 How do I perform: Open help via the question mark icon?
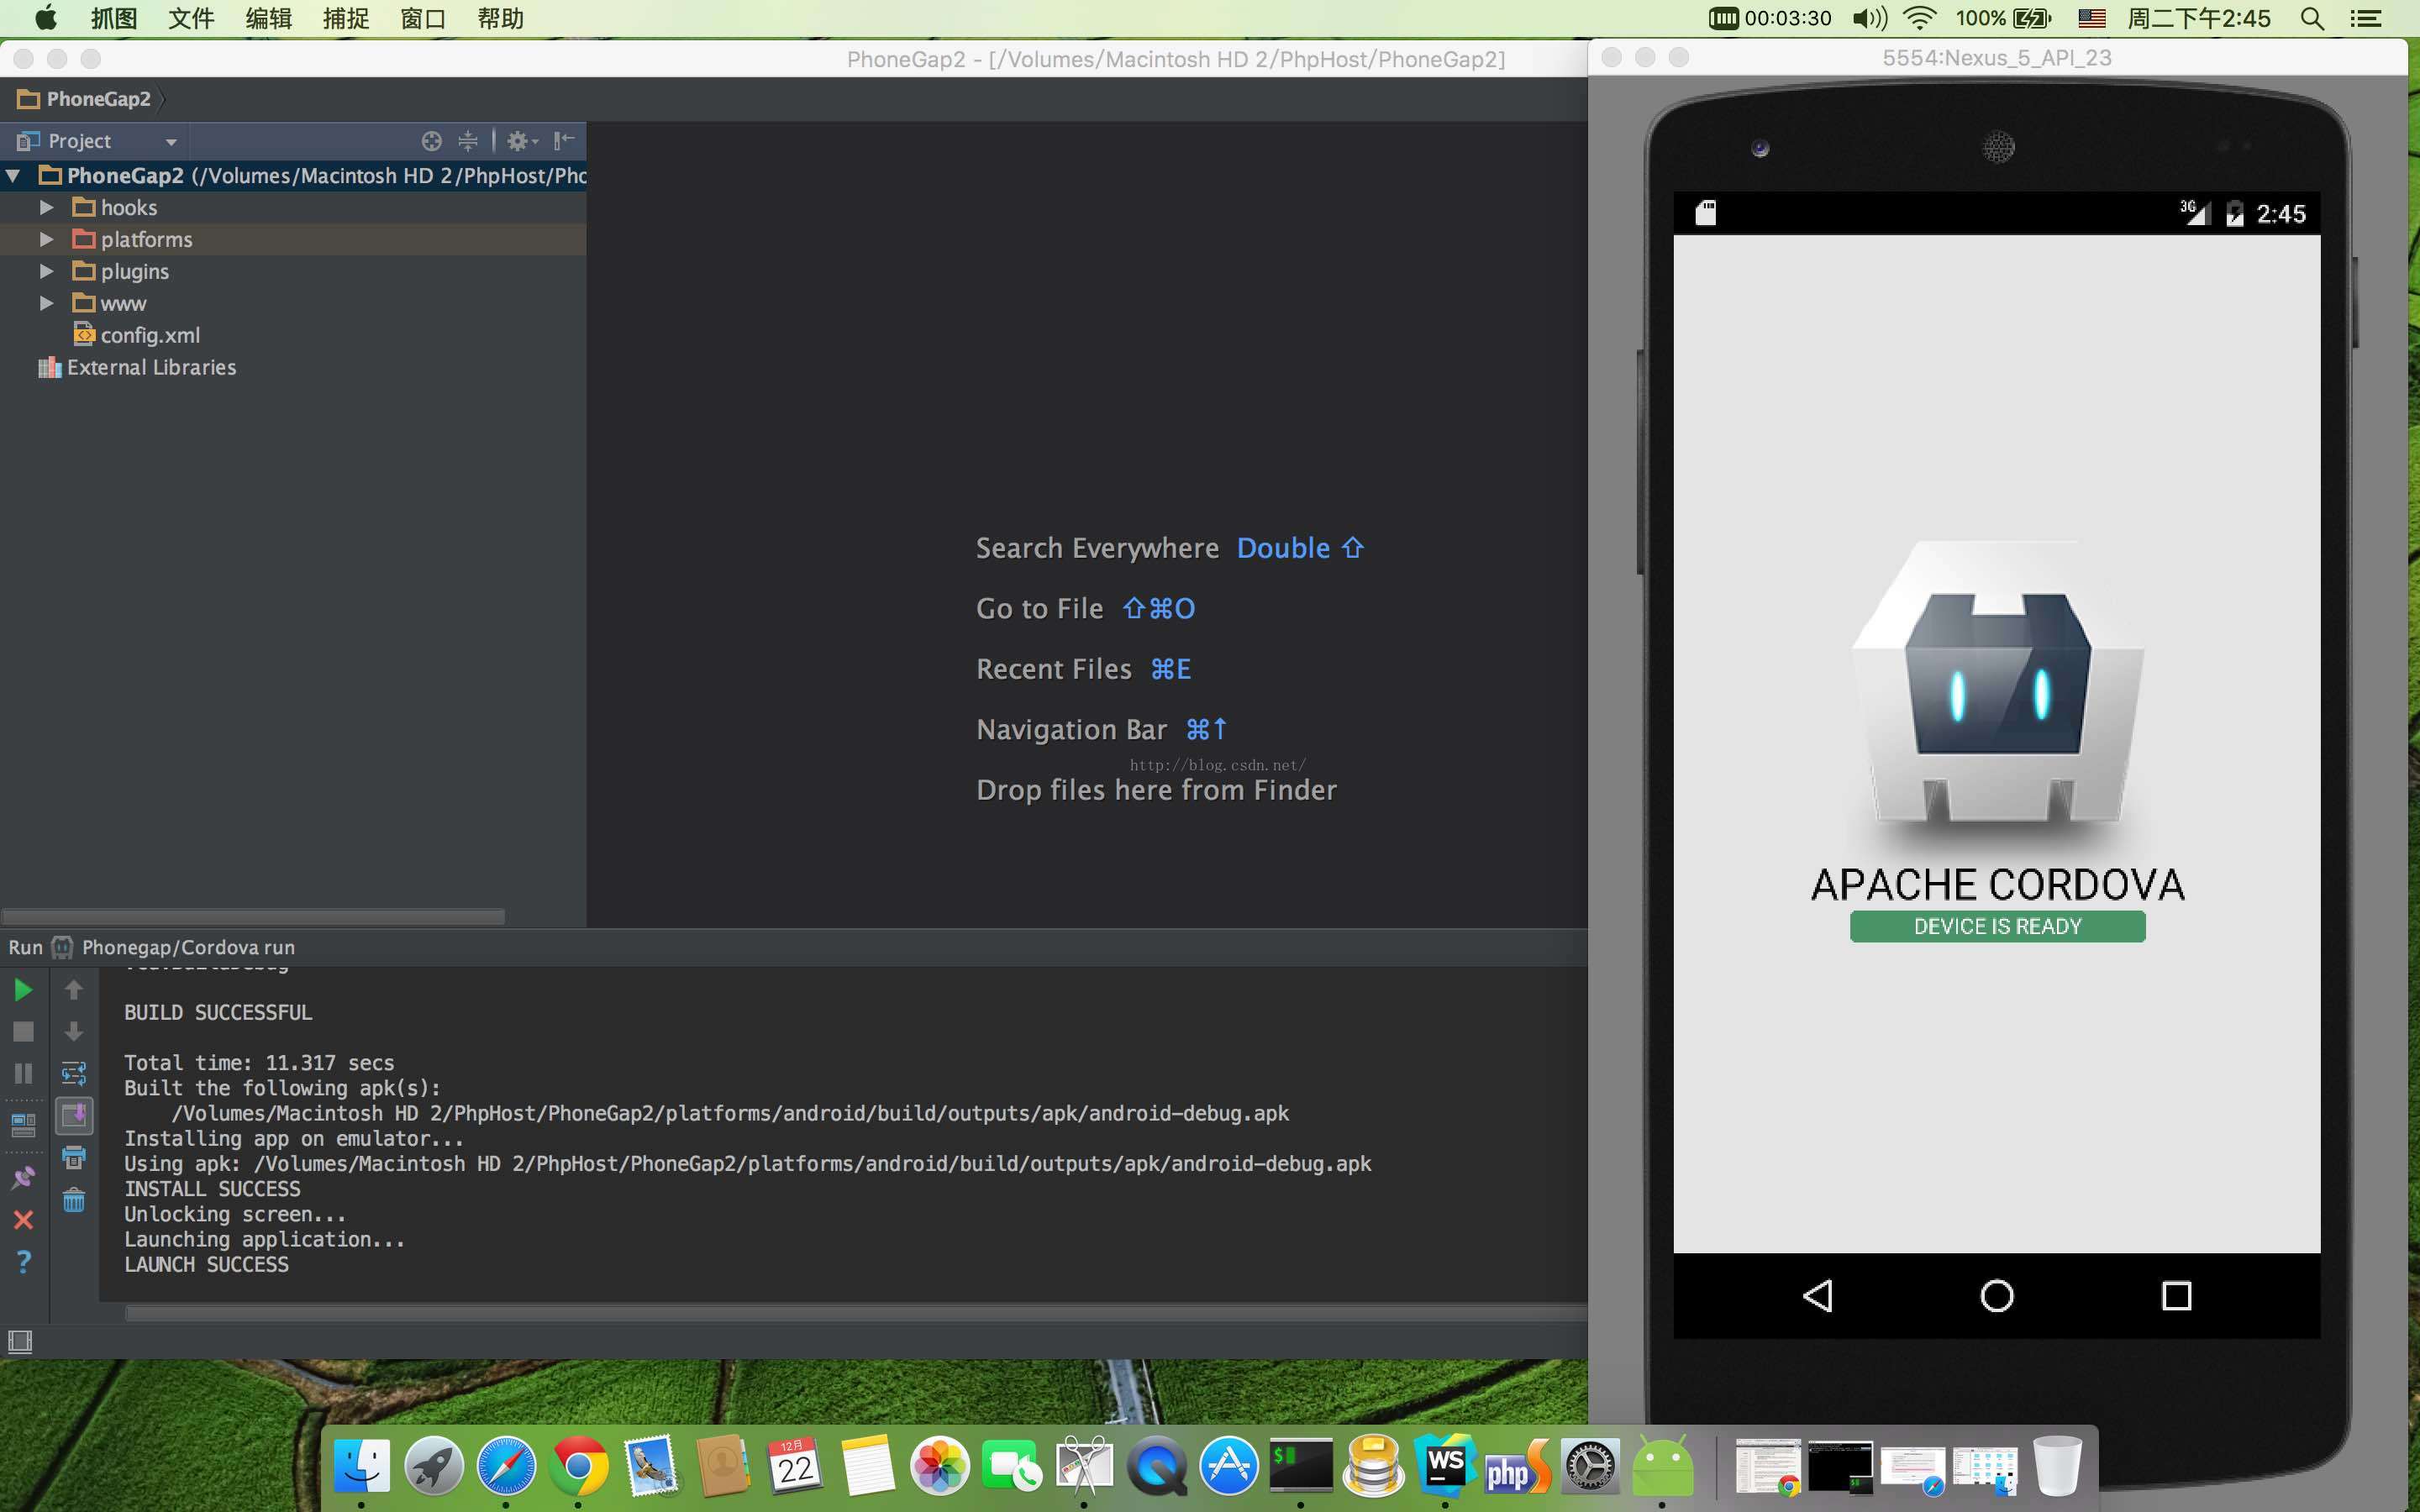pyautogui.click(x=23, y=1262)
